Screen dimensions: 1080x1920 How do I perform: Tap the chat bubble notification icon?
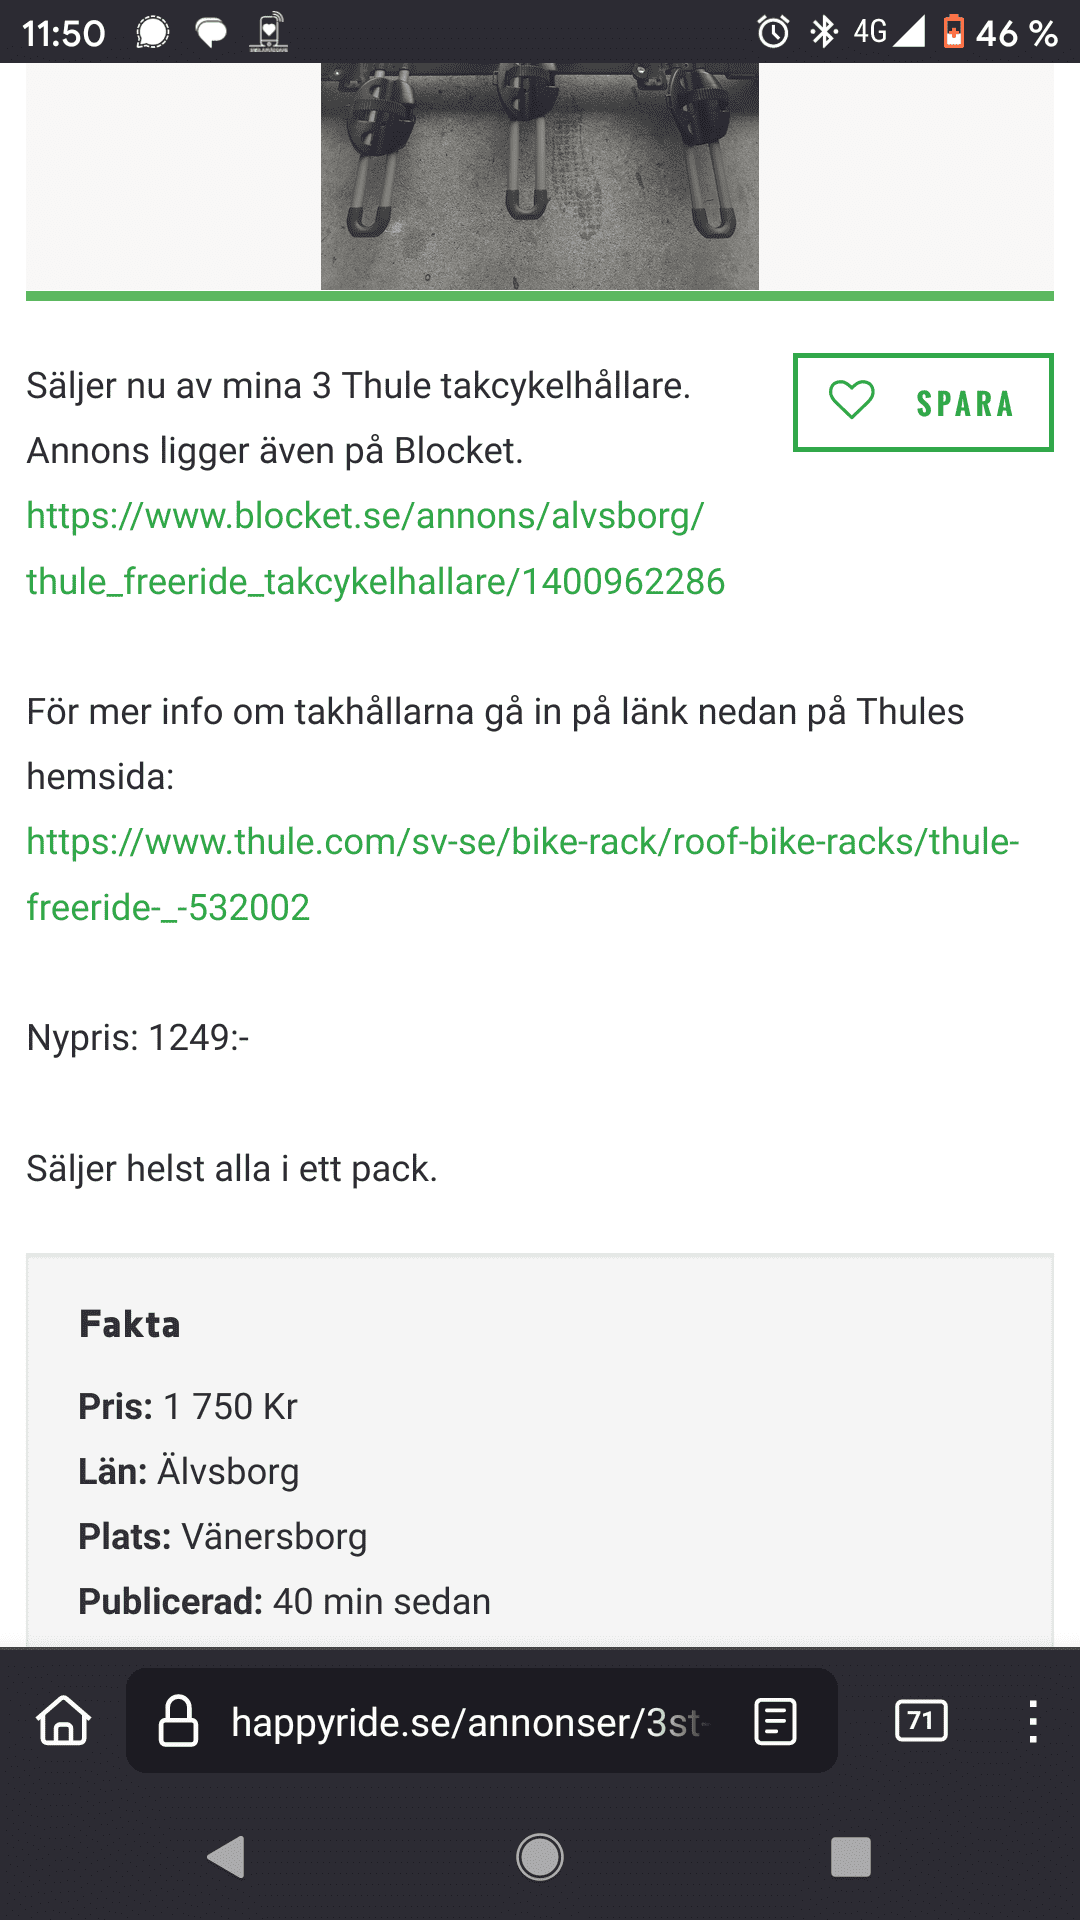point(211,33)
